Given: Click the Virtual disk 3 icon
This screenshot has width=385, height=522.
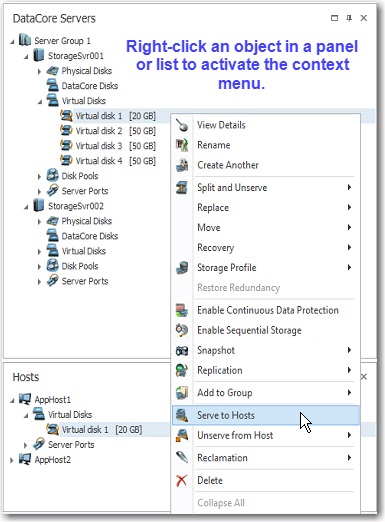Looking at the screenshot, I should tap(66, 146).
